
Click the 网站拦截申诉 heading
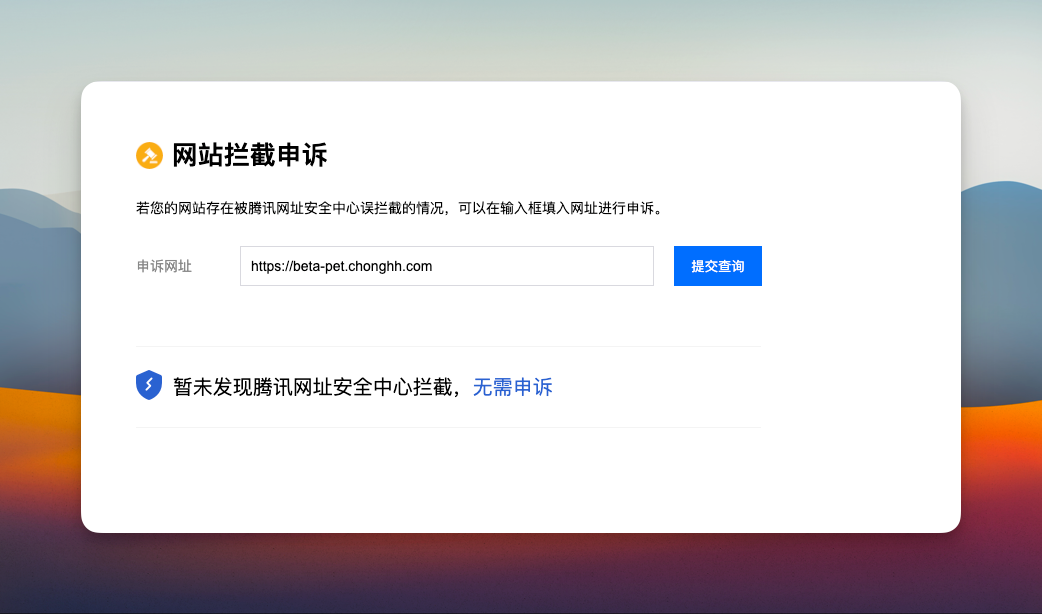point(250,155)
